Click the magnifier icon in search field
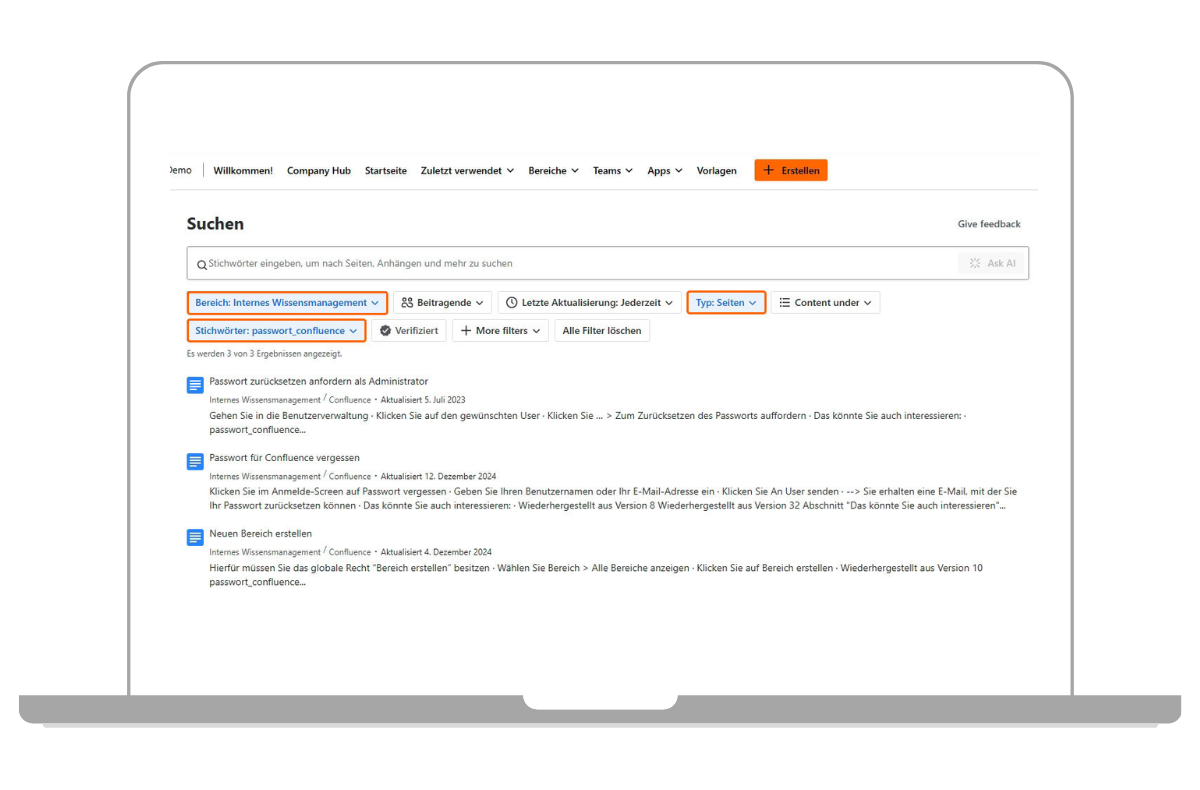Viewport: 1200px width, 790px height. tap(201, 264)
